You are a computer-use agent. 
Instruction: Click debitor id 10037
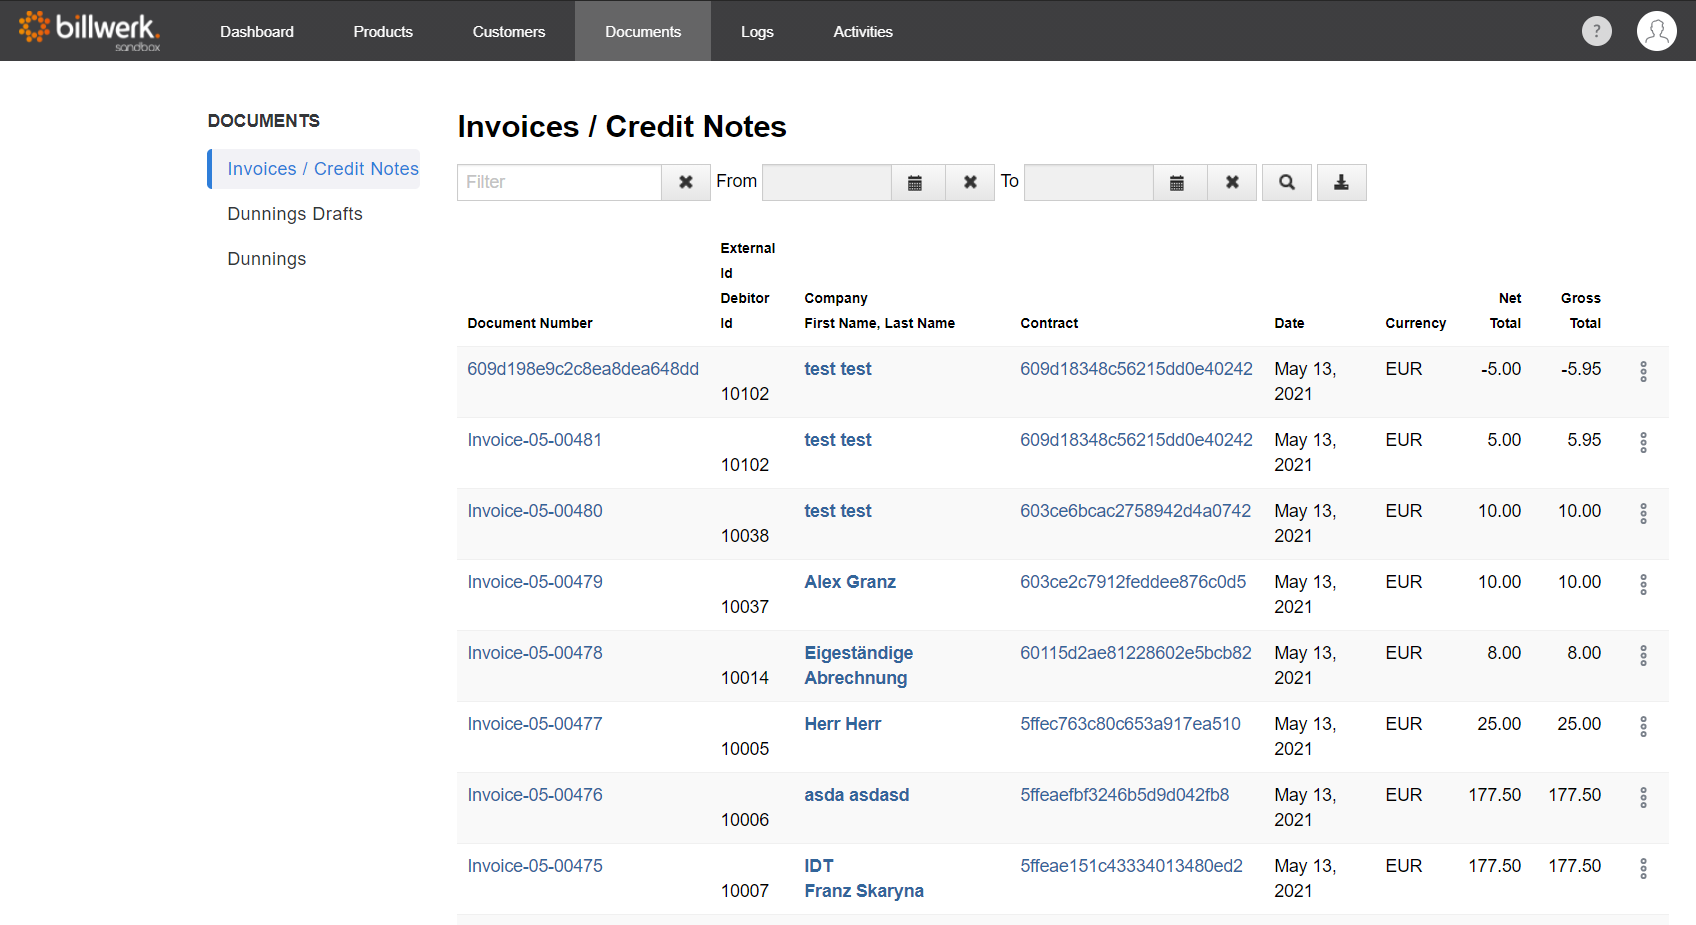745,607
